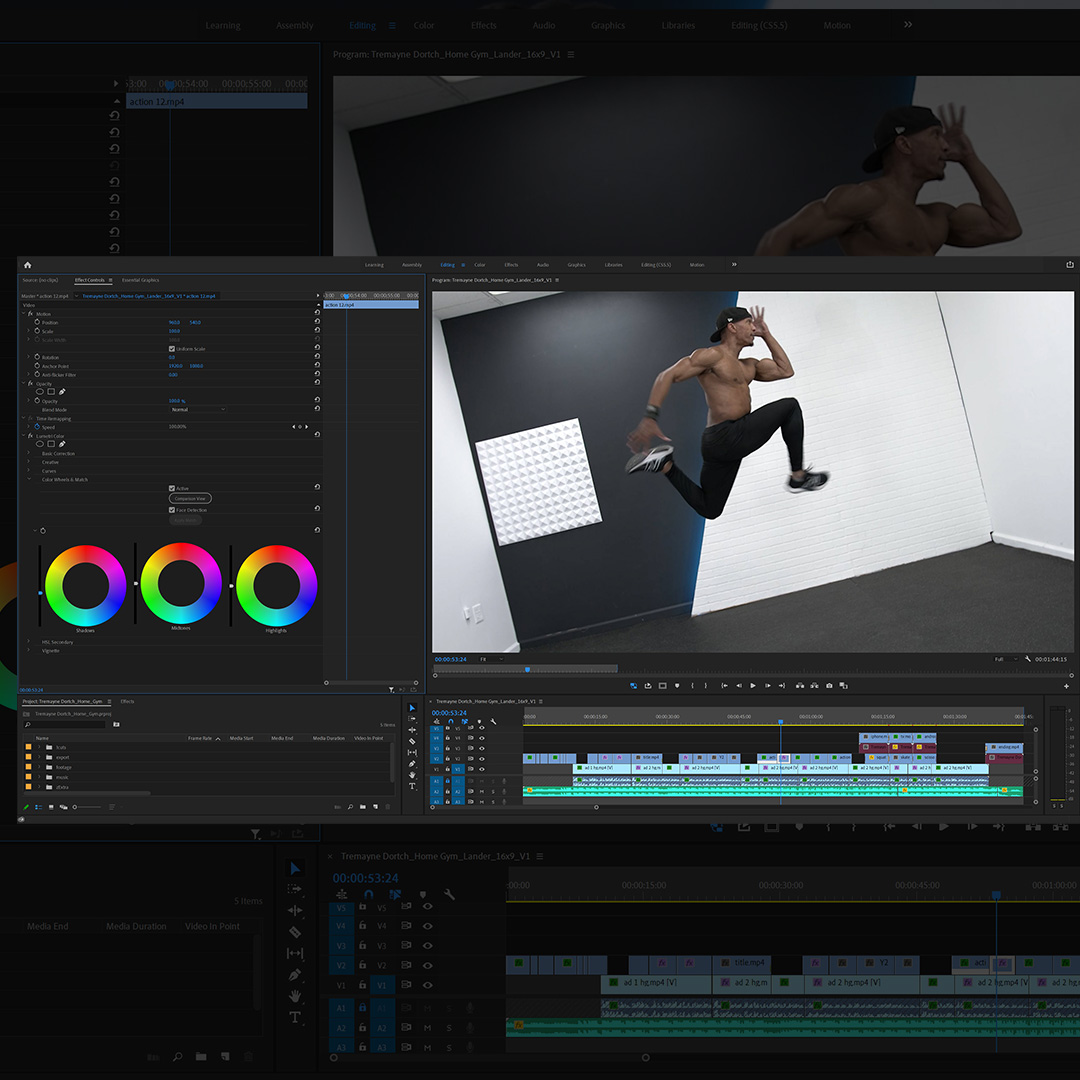
Task: Show more workspaces chevron in front window
Action: pyautogui.click(x=734, y=264)
